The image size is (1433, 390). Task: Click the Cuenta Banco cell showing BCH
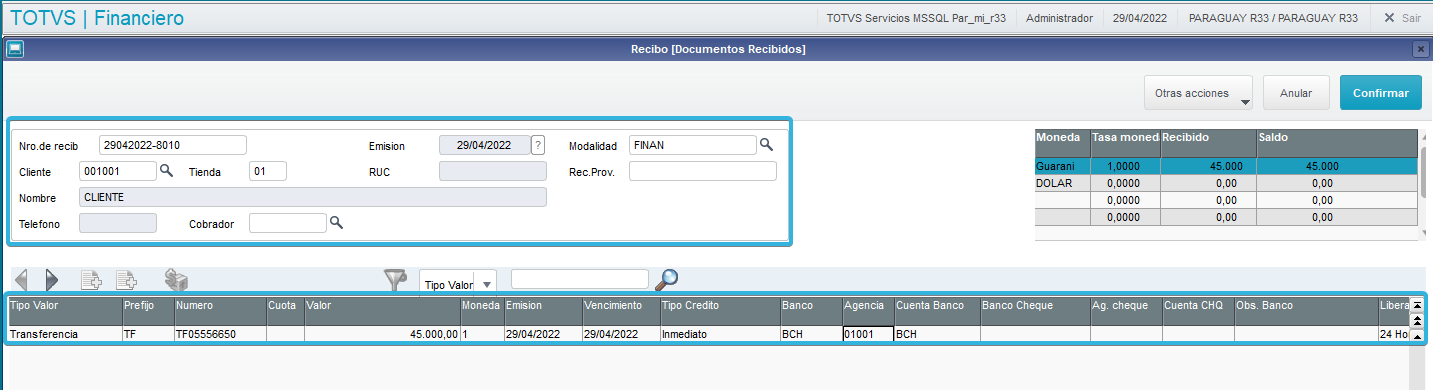point(937,334)
